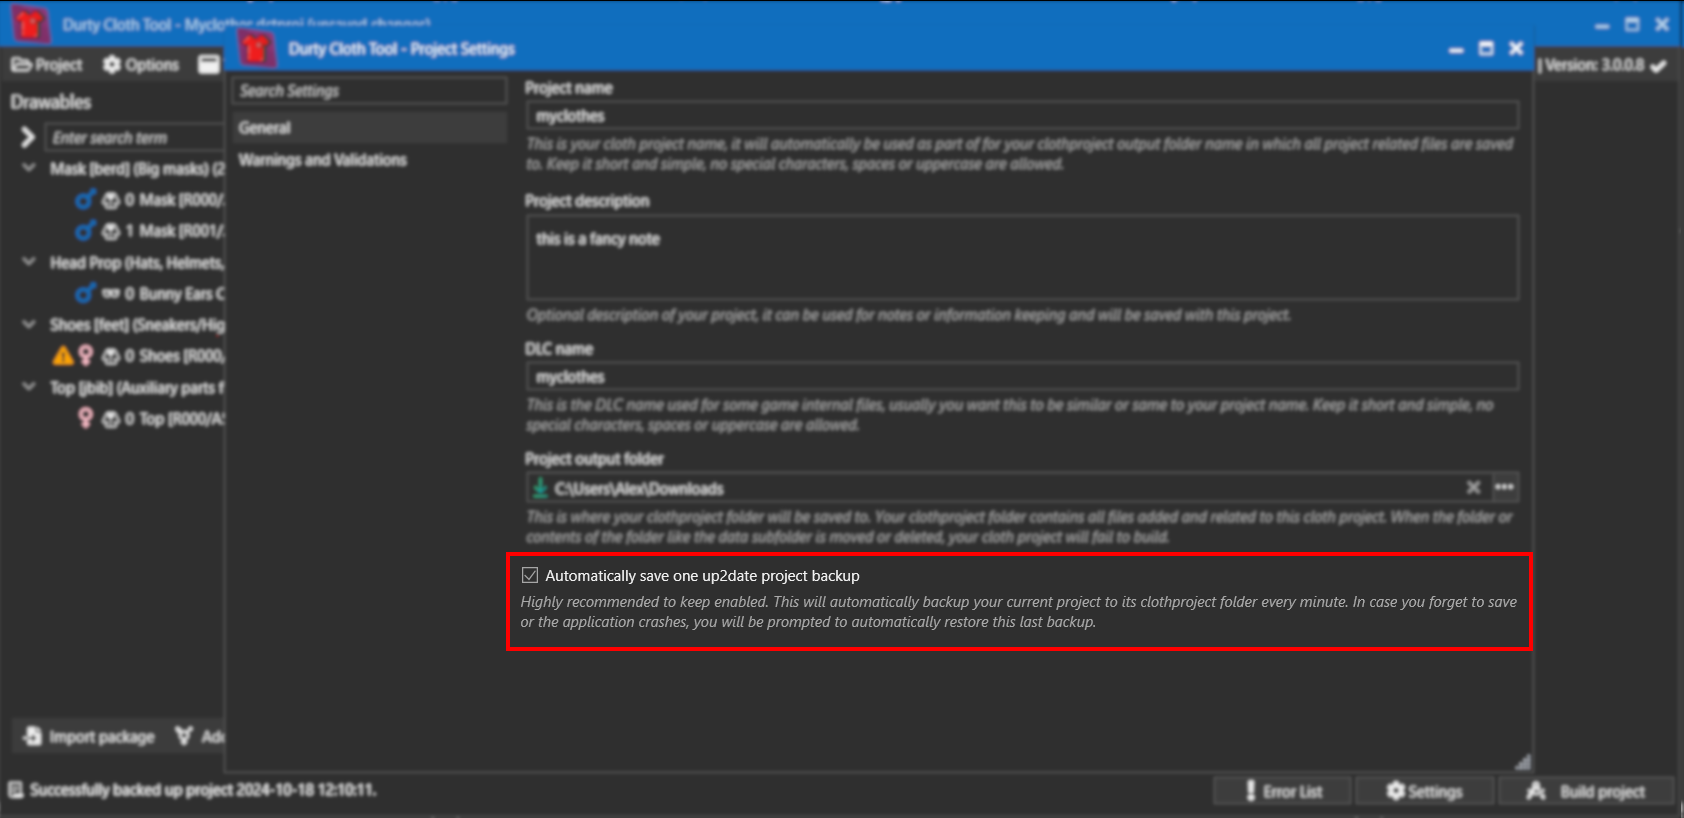Collapse the Shoes [feet] drawable group
The height and width of the screenshot is (818, 1684).
[29, 324]
